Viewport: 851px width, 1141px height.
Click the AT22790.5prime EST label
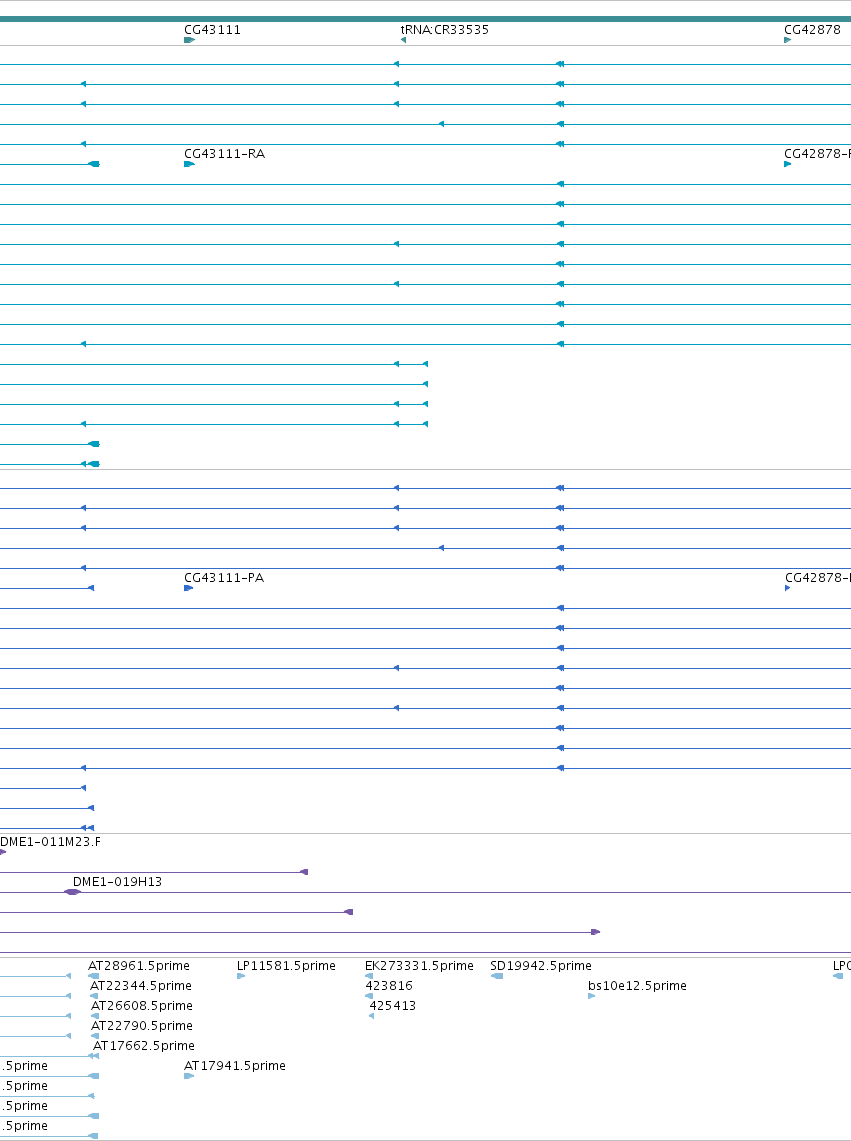142,1026
